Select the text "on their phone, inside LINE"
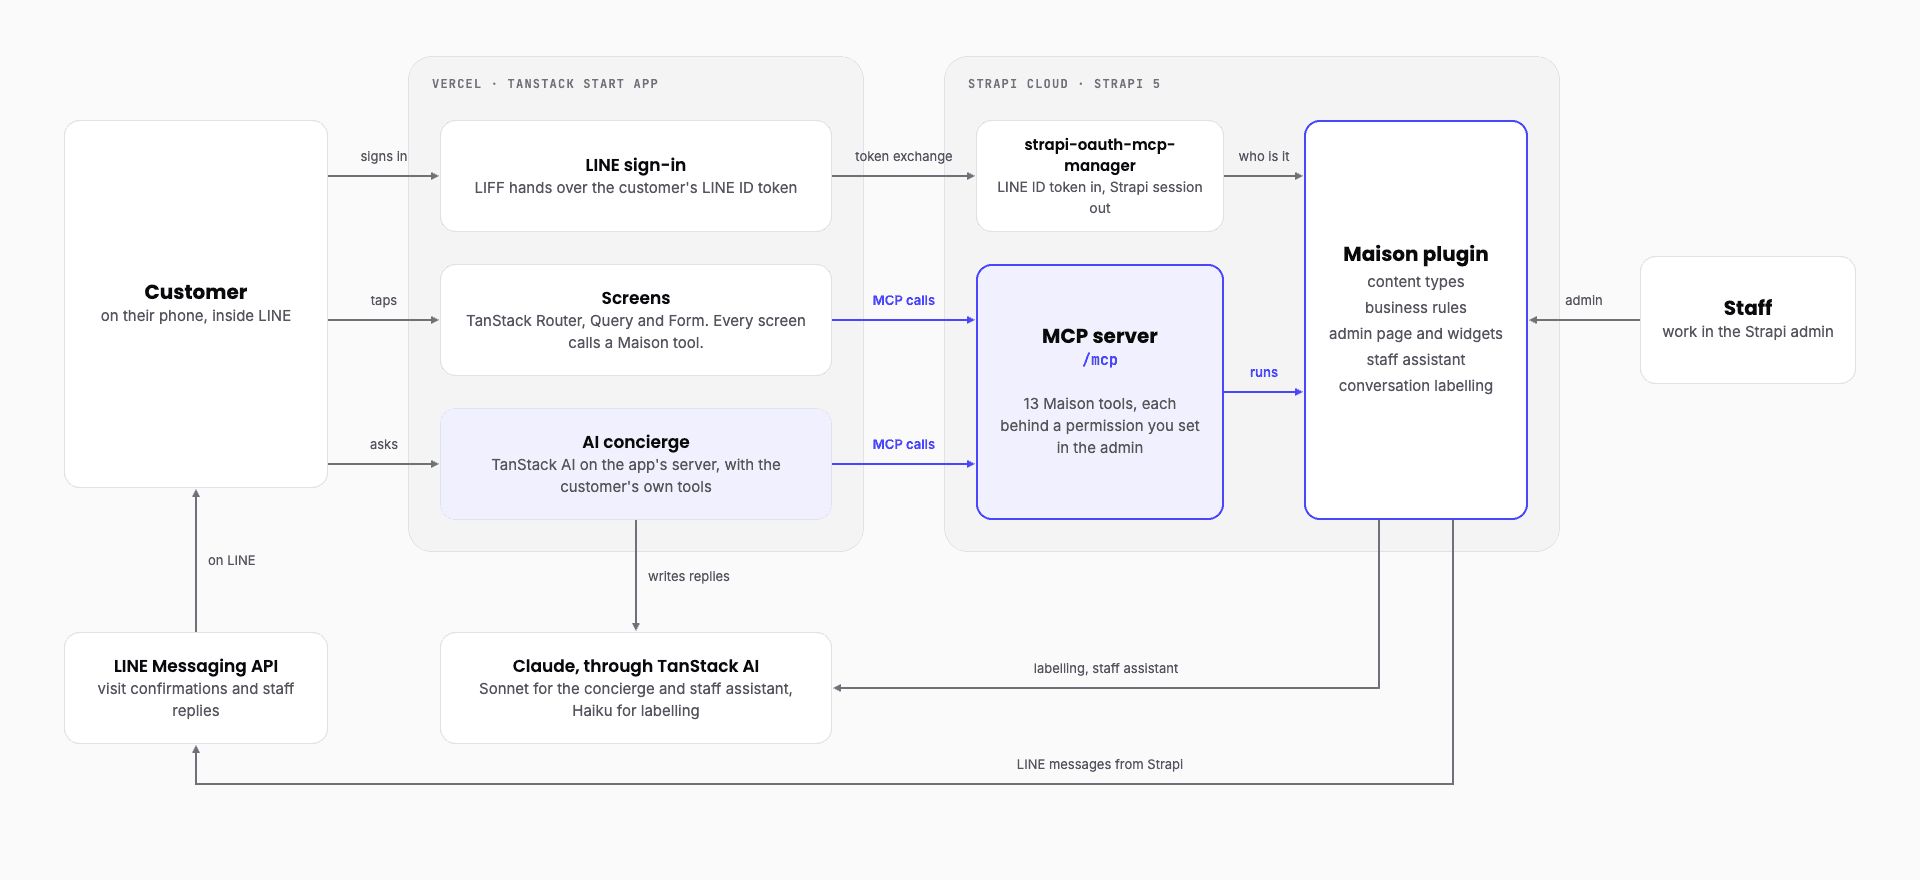The width and height of the screenshot is (1920, 880). coord(196,316)
